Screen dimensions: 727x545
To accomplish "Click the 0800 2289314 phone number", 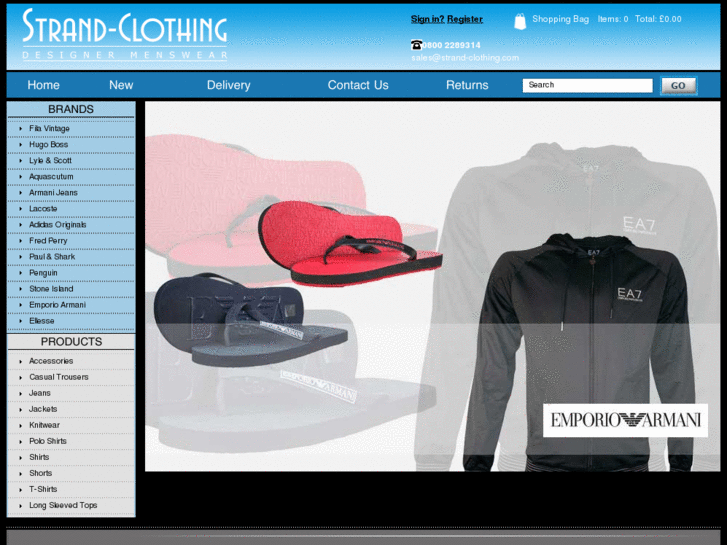I will pos(451,45).
